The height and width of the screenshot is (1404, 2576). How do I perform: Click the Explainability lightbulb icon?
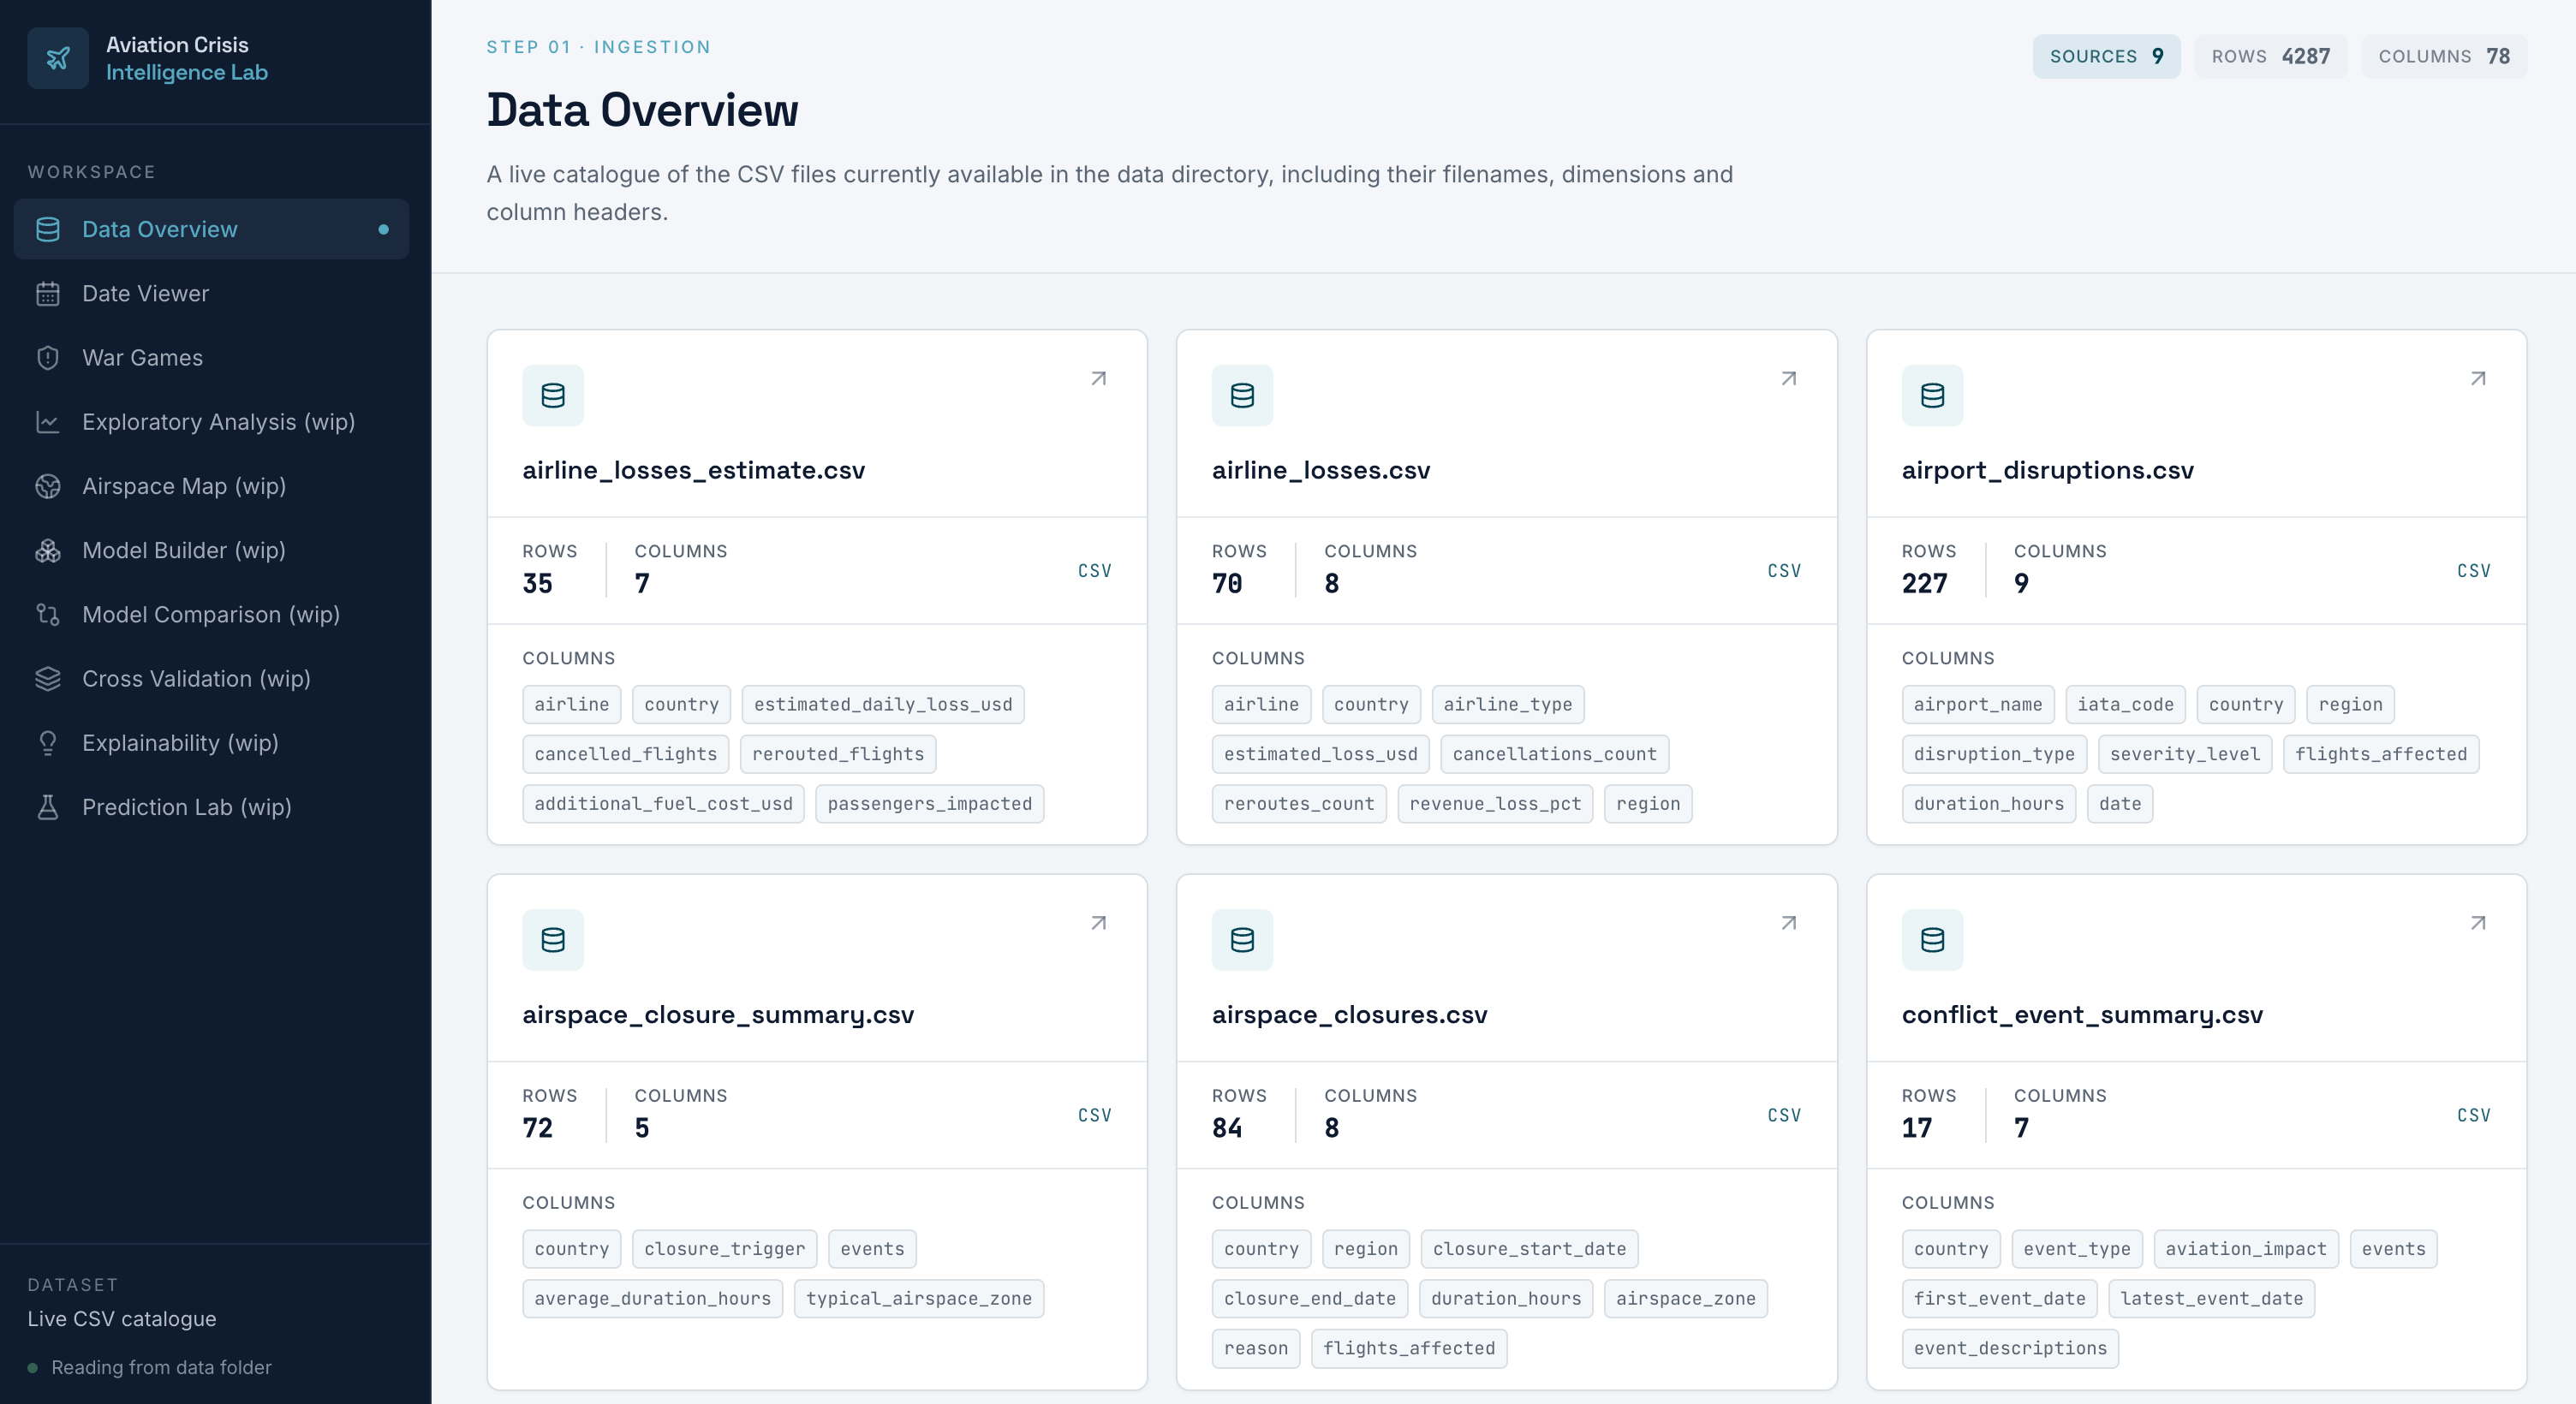(x=48, y=742)
